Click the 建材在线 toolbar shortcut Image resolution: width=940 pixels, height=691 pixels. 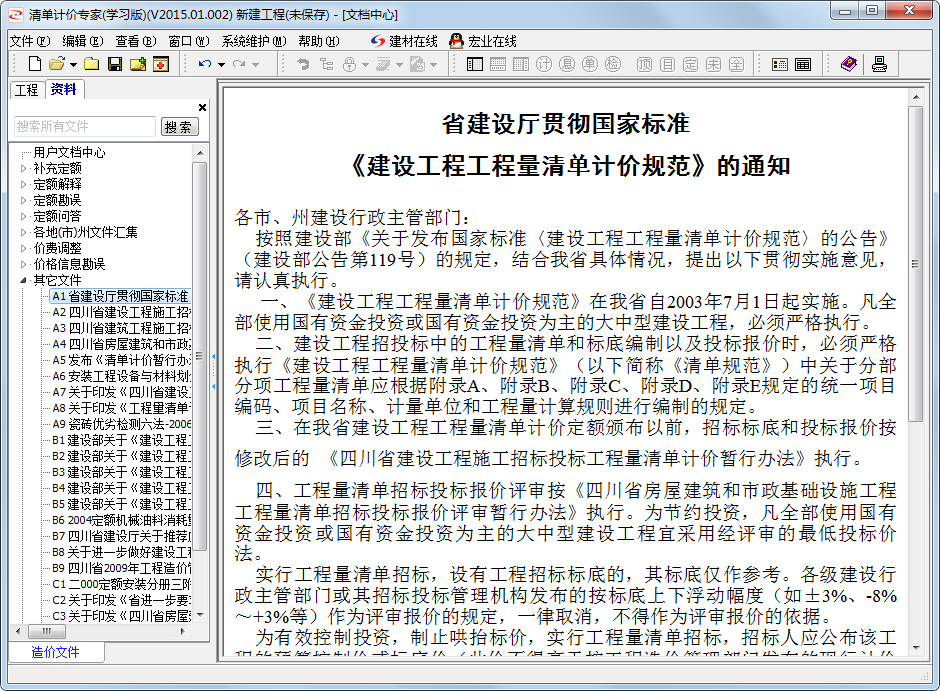click(404, 41)
